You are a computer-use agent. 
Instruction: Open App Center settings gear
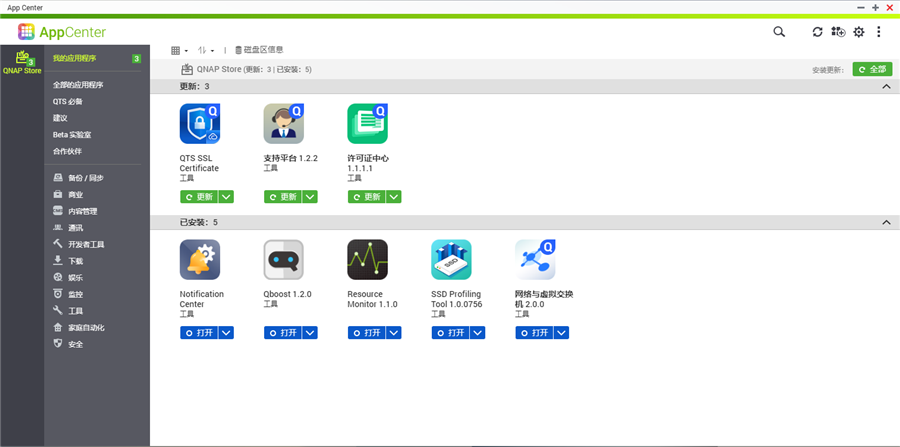click(858, 32)
